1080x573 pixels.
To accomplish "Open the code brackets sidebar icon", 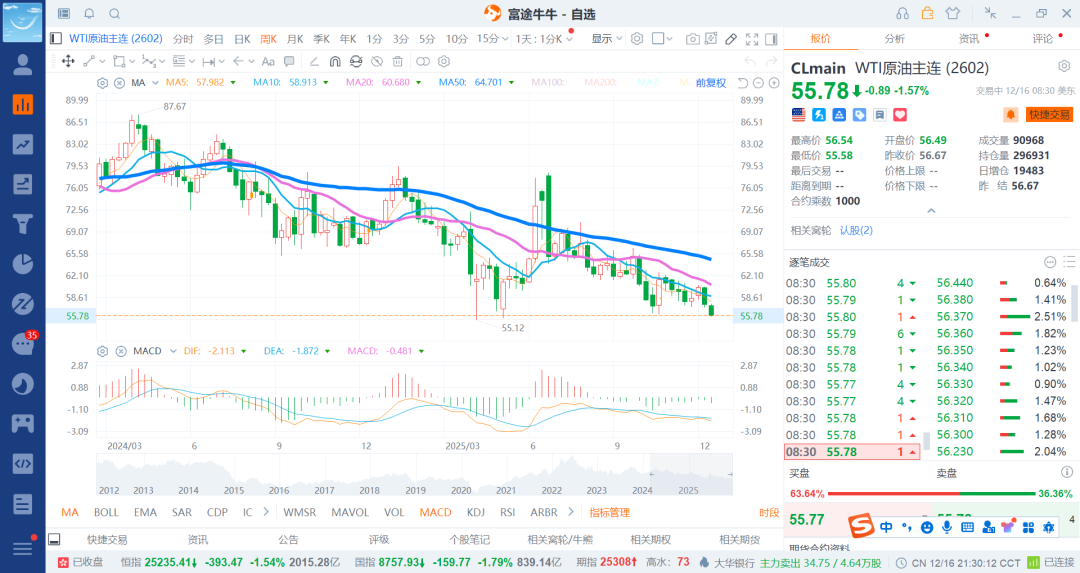I will coord(23,463).
